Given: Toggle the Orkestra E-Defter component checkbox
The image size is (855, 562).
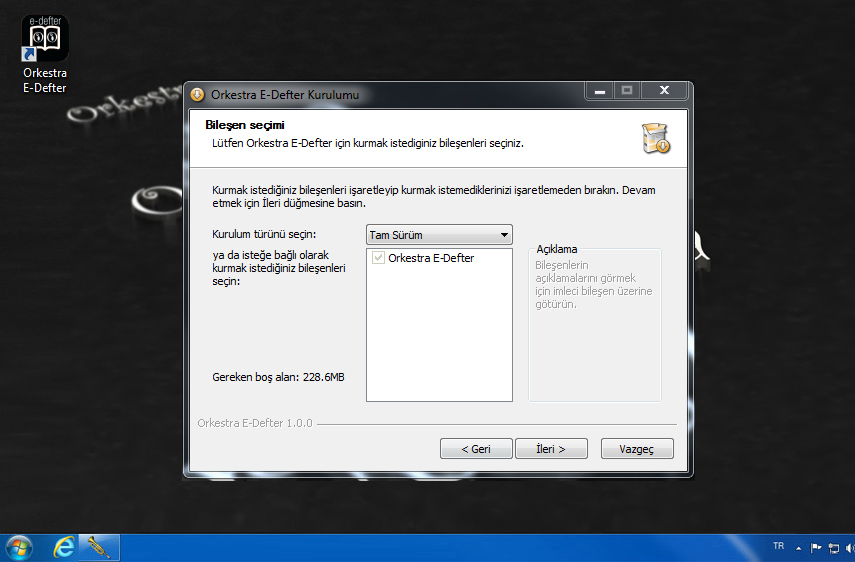Looking at the screenshot, I should pyautogui.click(x=378, y=258).
